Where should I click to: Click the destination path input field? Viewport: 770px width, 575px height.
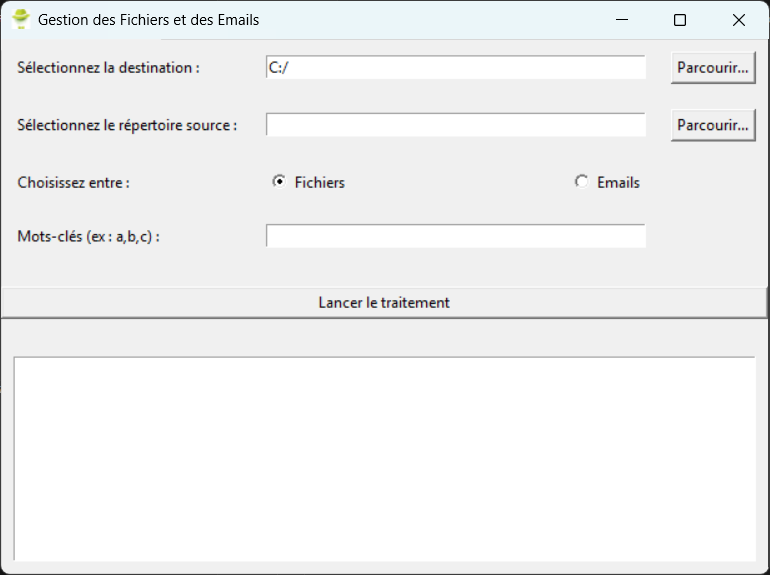coord(456,67)
